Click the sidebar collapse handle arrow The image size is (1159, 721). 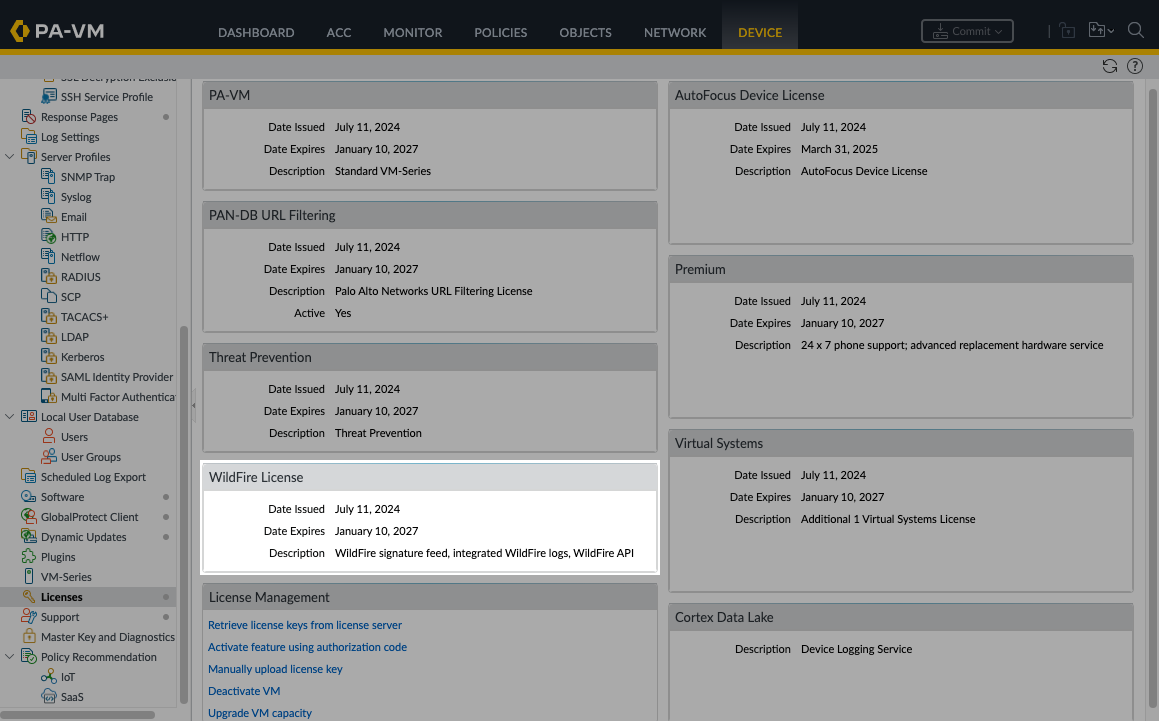[194, 405]
